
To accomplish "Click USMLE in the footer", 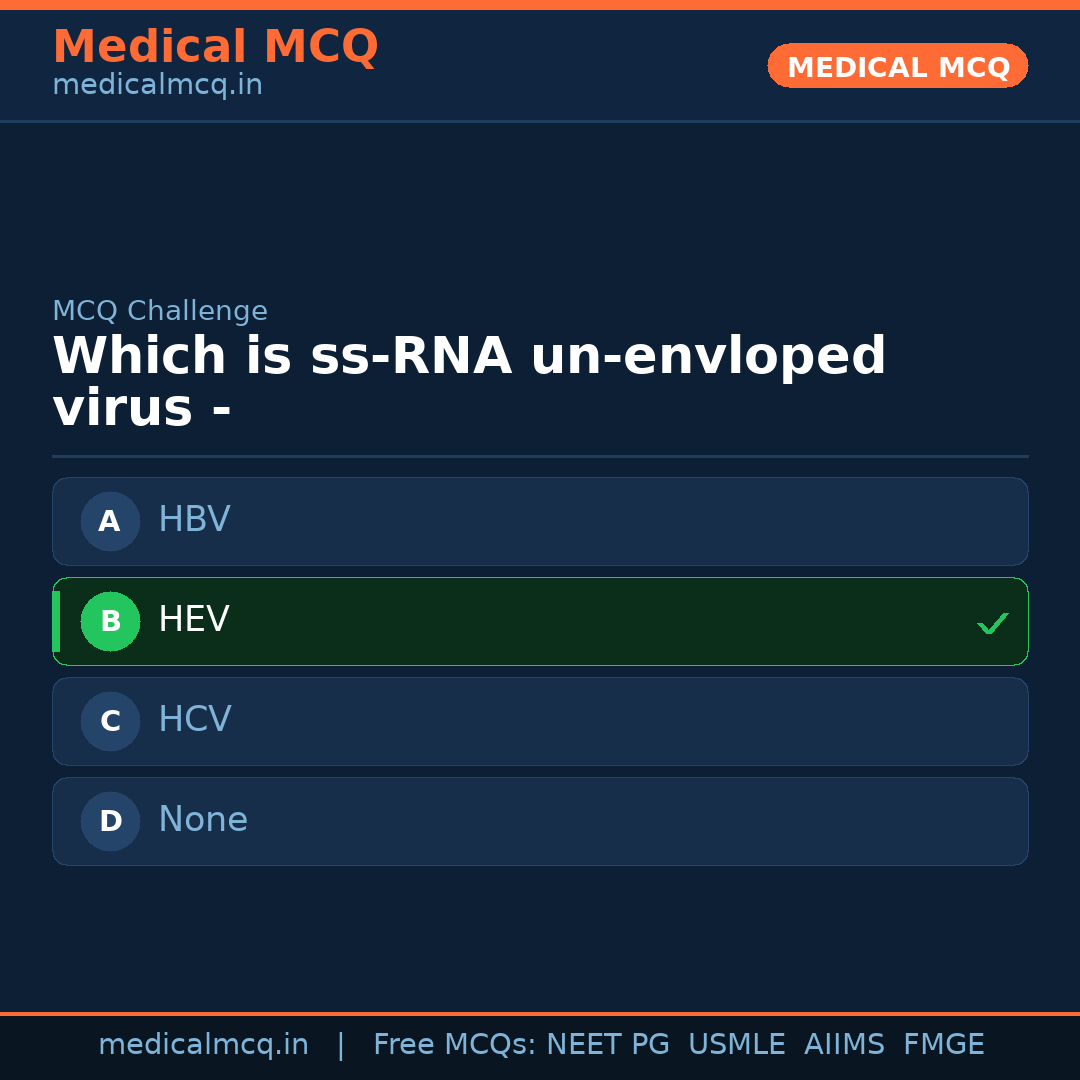I will coord(736,1045).
